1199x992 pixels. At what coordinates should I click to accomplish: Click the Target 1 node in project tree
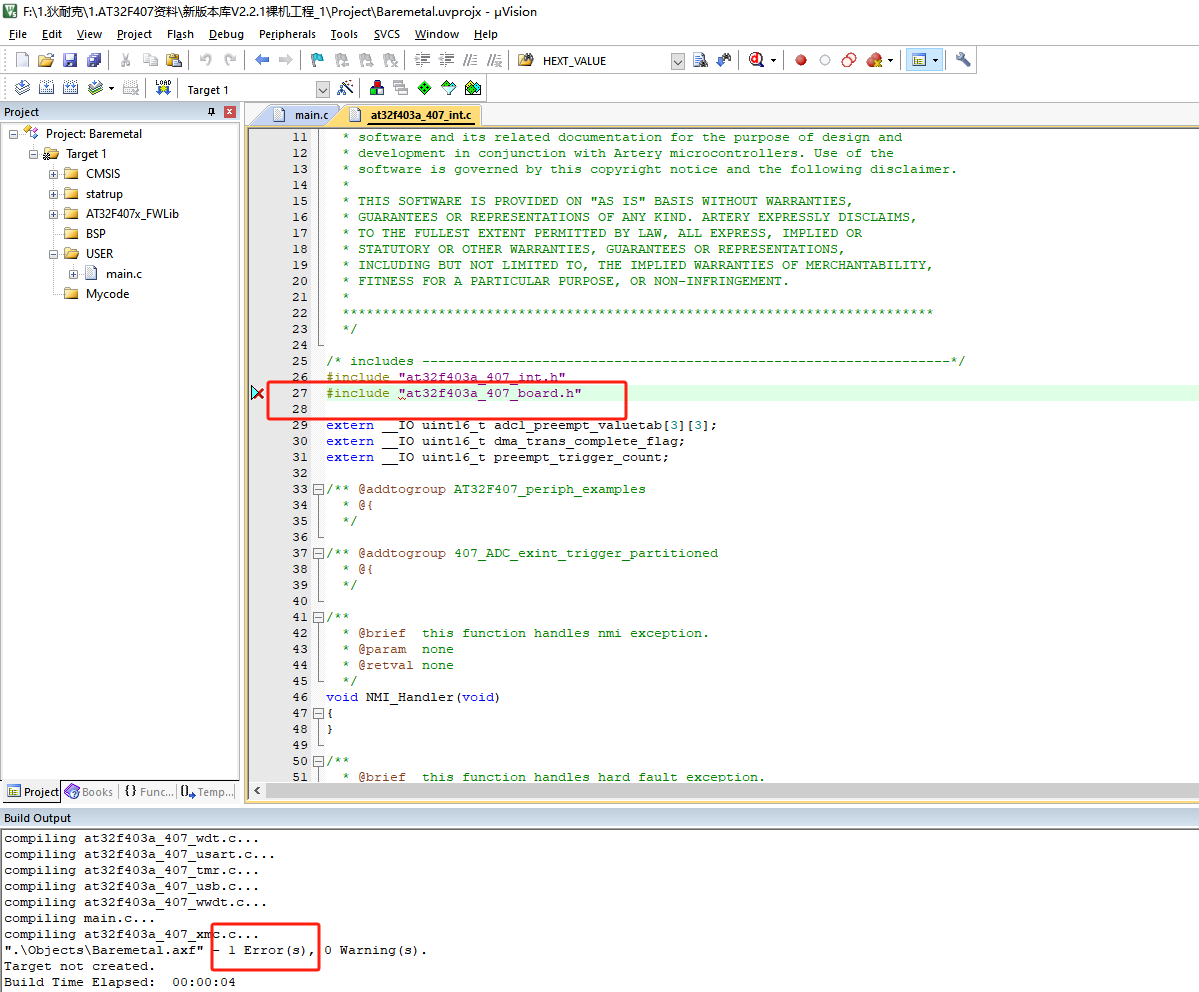(86, 154)
